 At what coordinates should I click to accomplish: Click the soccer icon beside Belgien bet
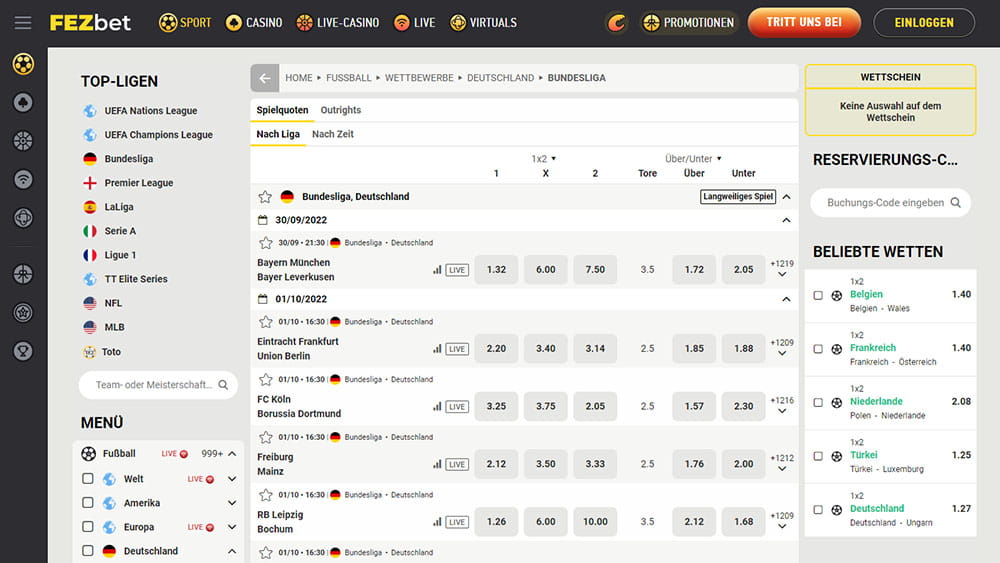837,295
